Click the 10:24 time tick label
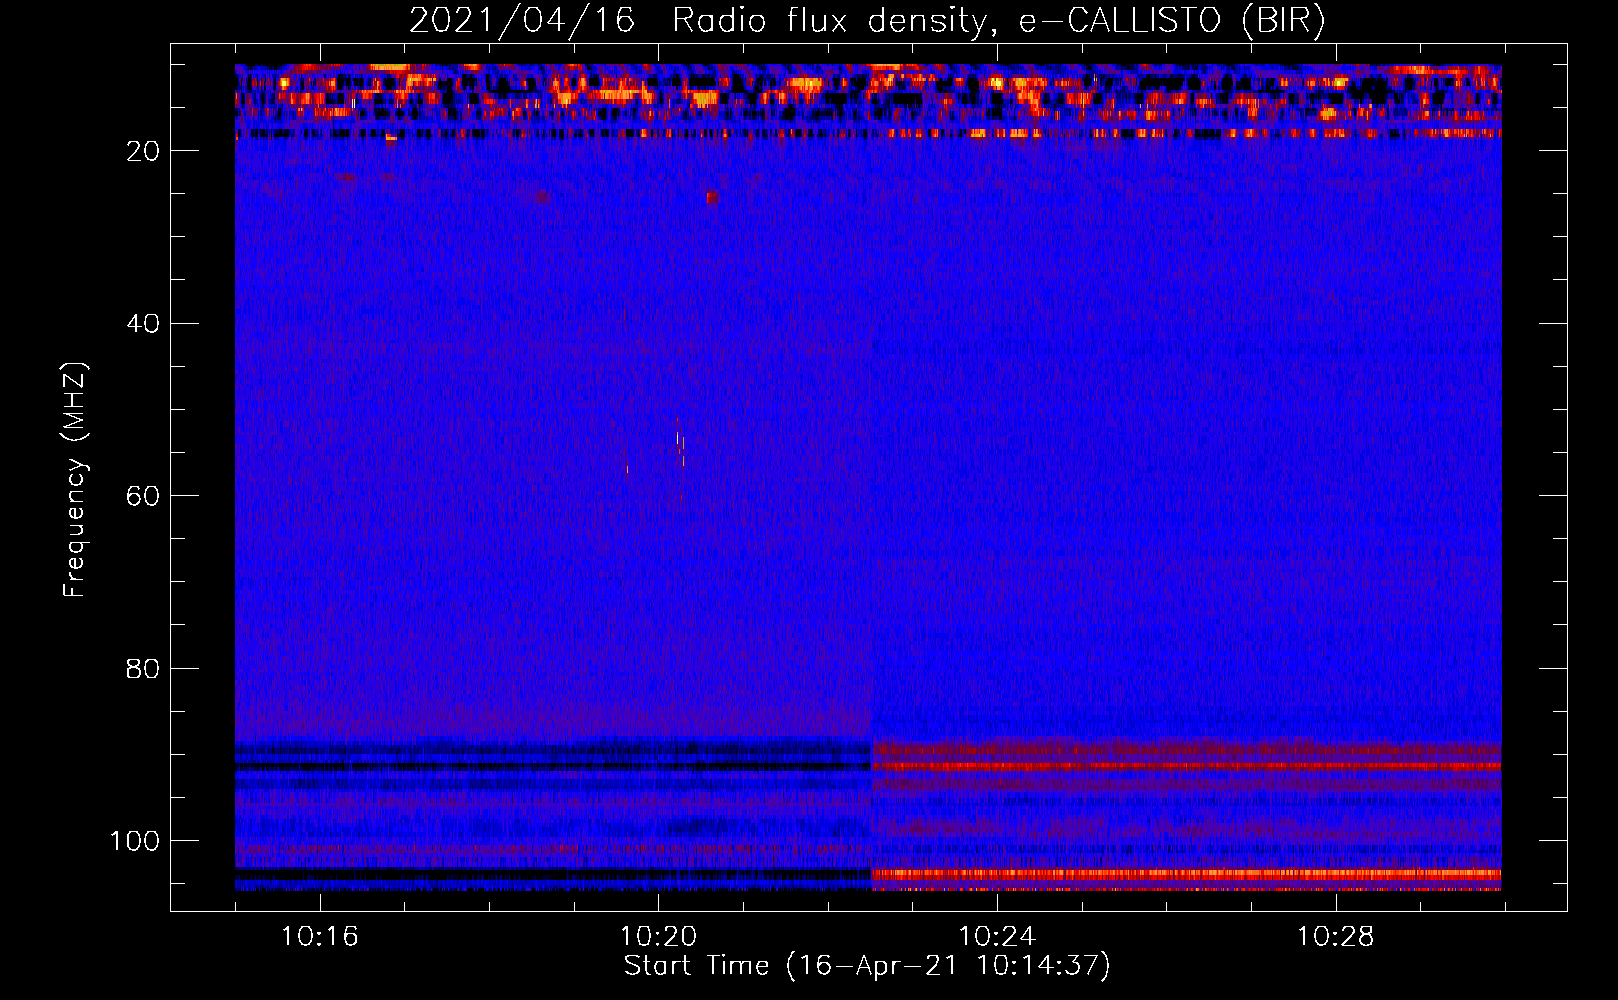 997,937
